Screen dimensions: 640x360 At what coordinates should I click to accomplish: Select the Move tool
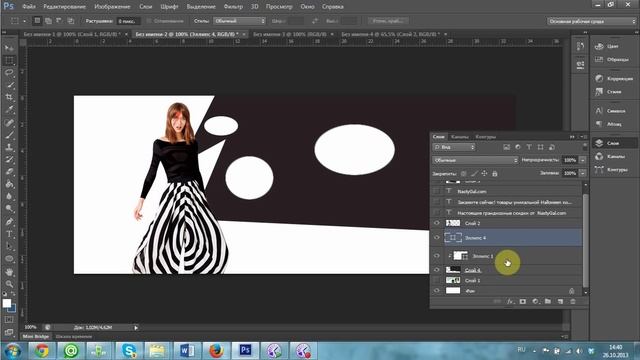pos(9,48)
